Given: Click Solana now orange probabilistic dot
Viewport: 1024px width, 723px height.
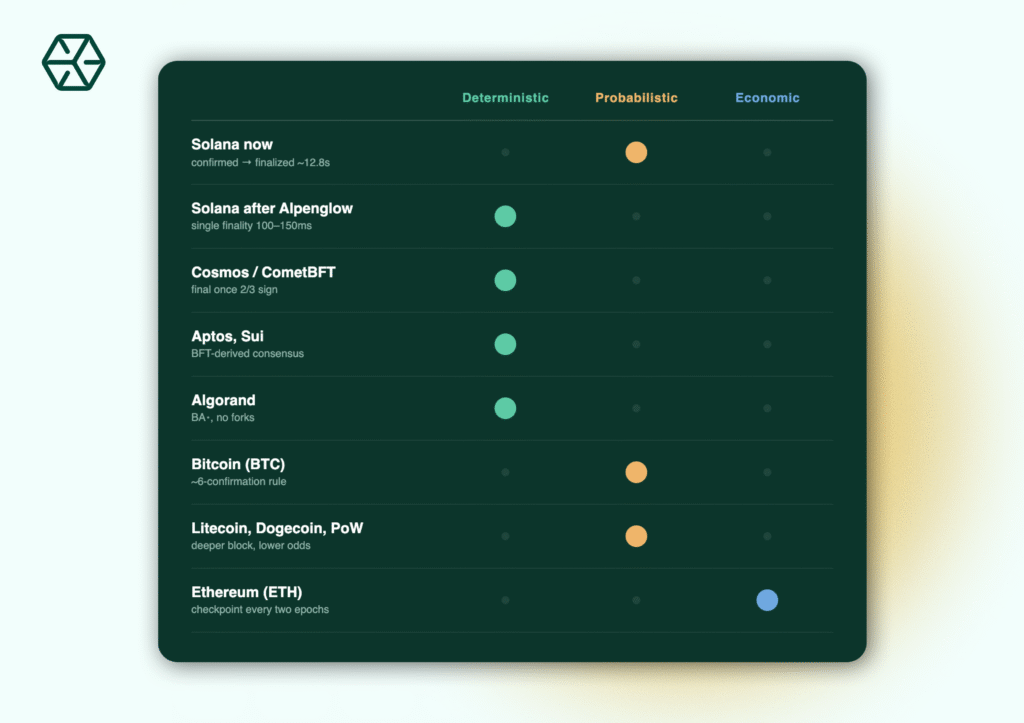Looking at the screenshot, I should [x=636, y=152].
